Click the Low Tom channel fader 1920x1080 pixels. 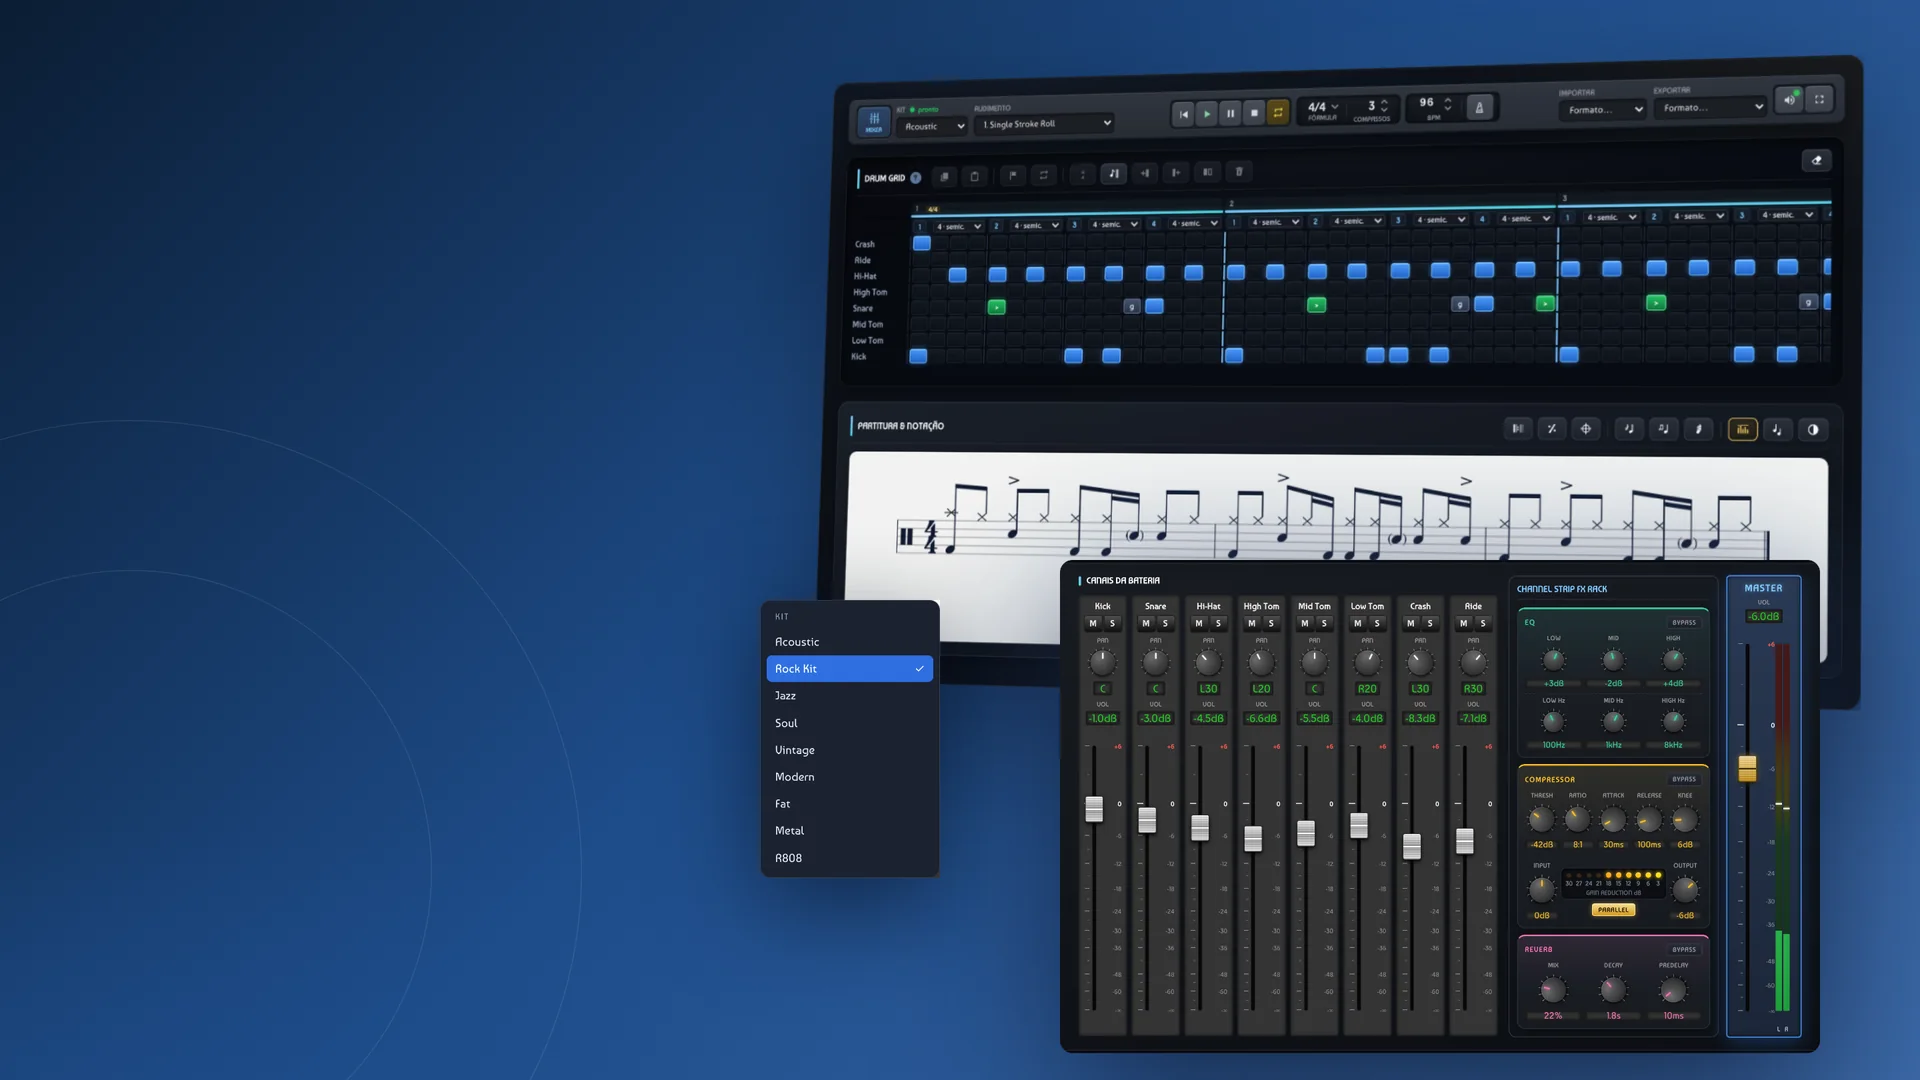click(1359, 825)
